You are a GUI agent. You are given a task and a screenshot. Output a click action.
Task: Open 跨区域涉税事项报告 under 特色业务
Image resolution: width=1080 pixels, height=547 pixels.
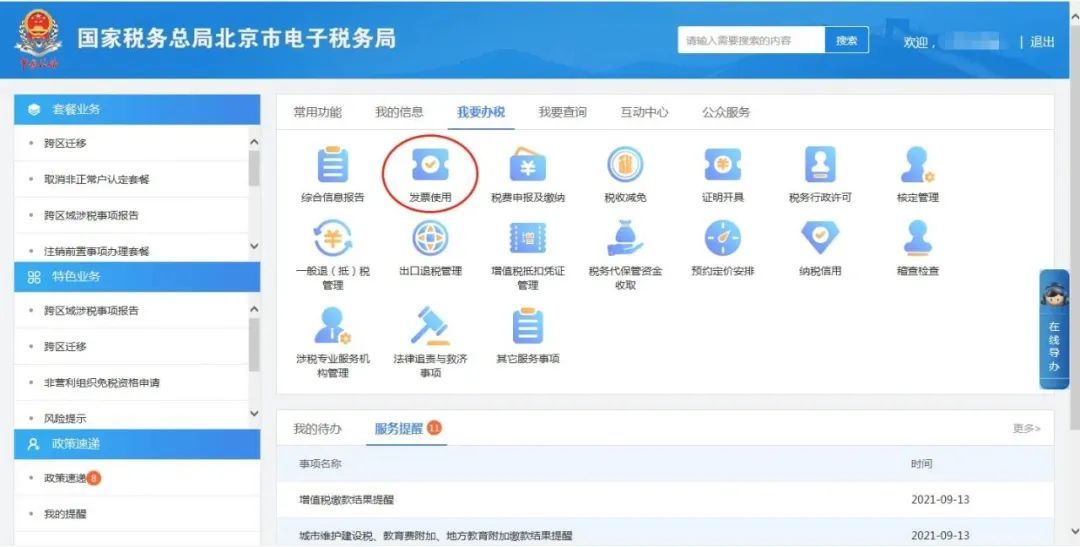92,311
